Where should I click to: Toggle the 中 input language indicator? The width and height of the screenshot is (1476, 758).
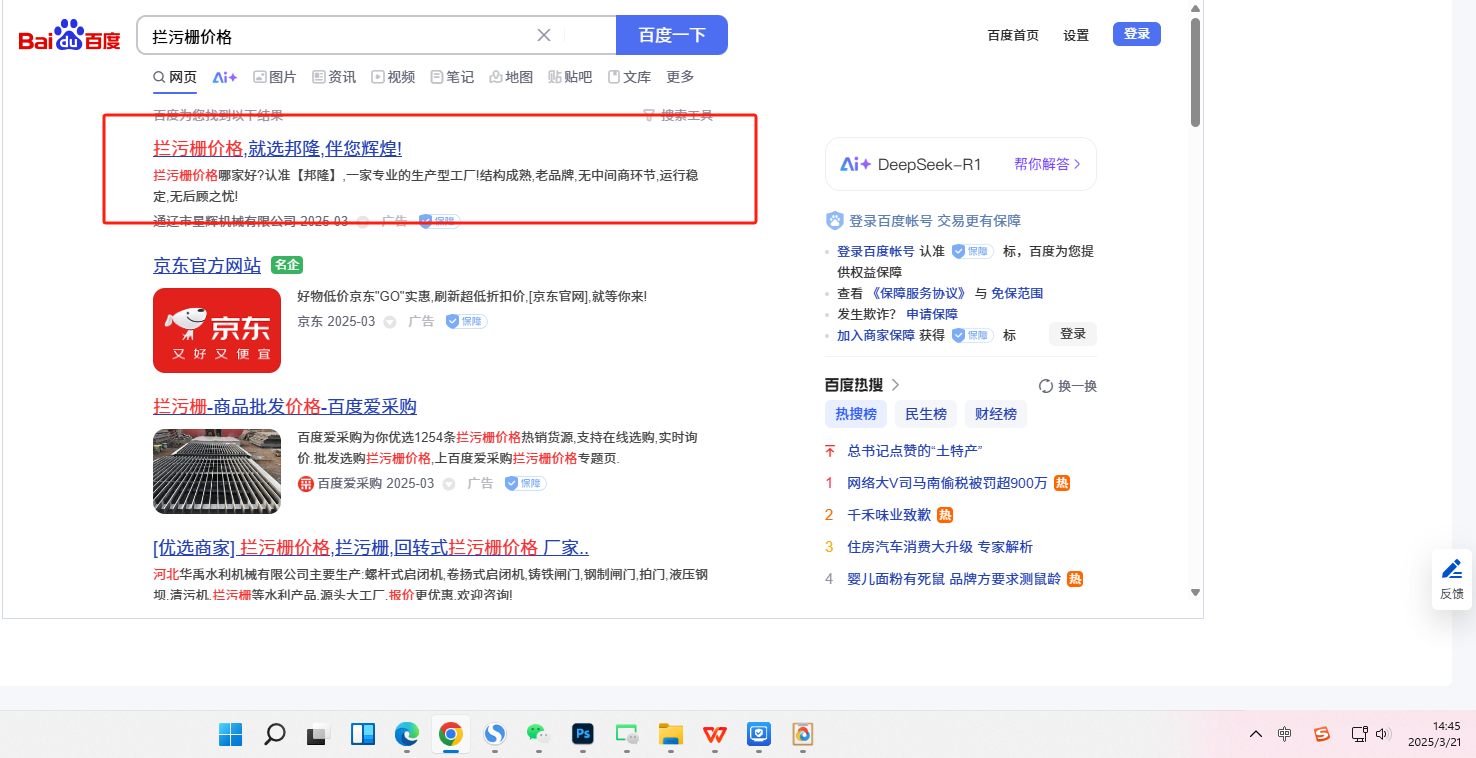click(x=1285, y=735)
